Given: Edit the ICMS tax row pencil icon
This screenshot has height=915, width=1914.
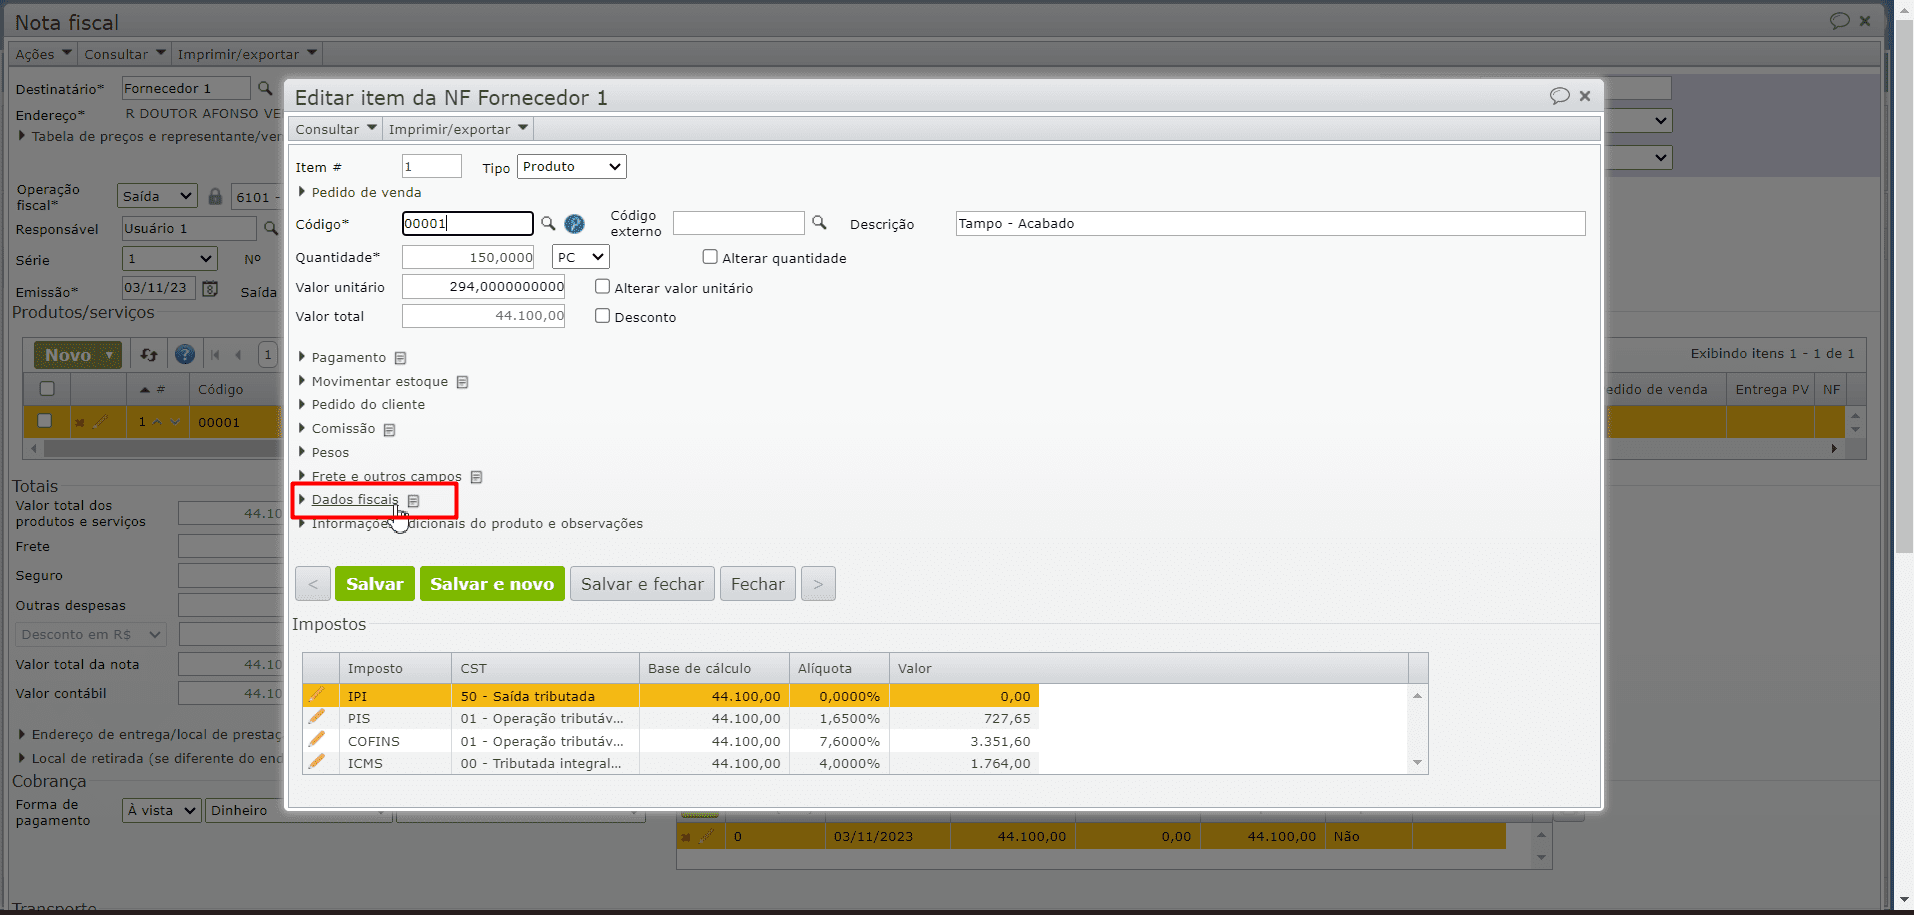Looking at the screenshot, I should click(317, 762).
